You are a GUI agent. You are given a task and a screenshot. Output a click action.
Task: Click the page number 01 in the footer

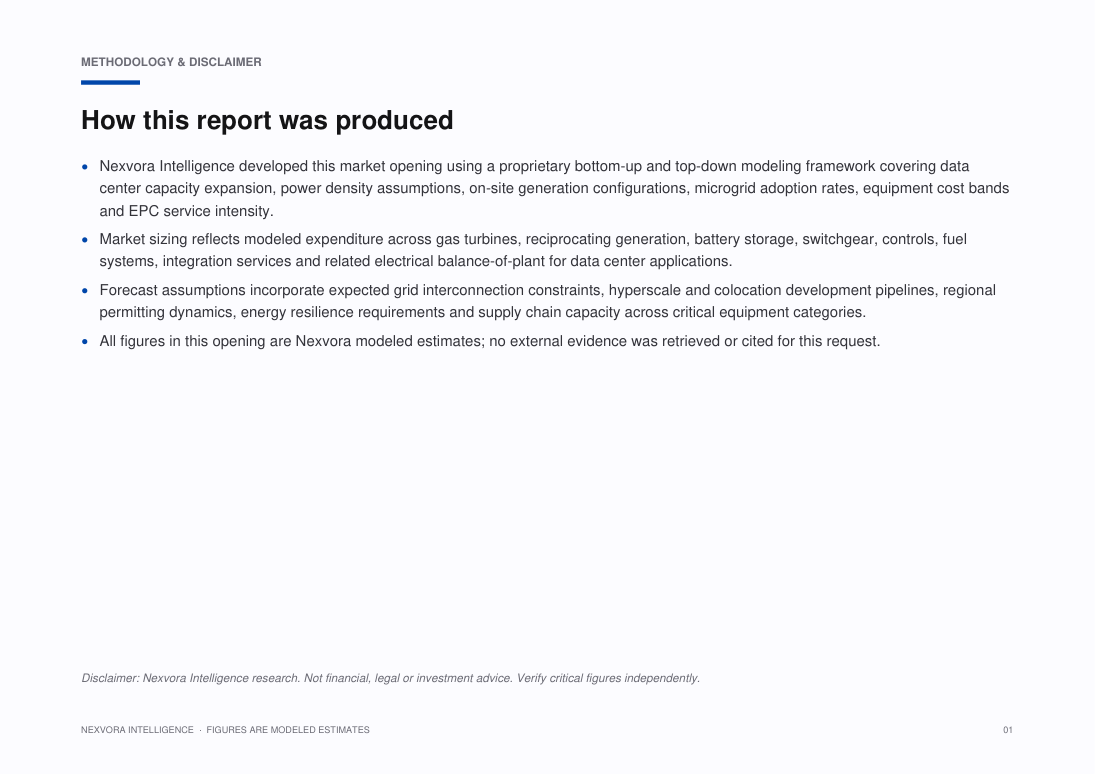pos(1008,730)
